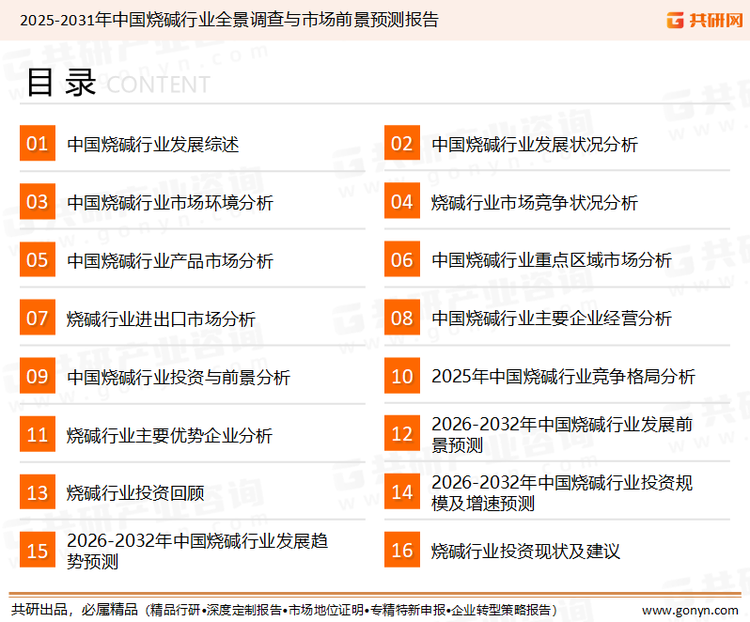Click the 共研网 logo in header

pyautogui.click(x=705, y=20)
